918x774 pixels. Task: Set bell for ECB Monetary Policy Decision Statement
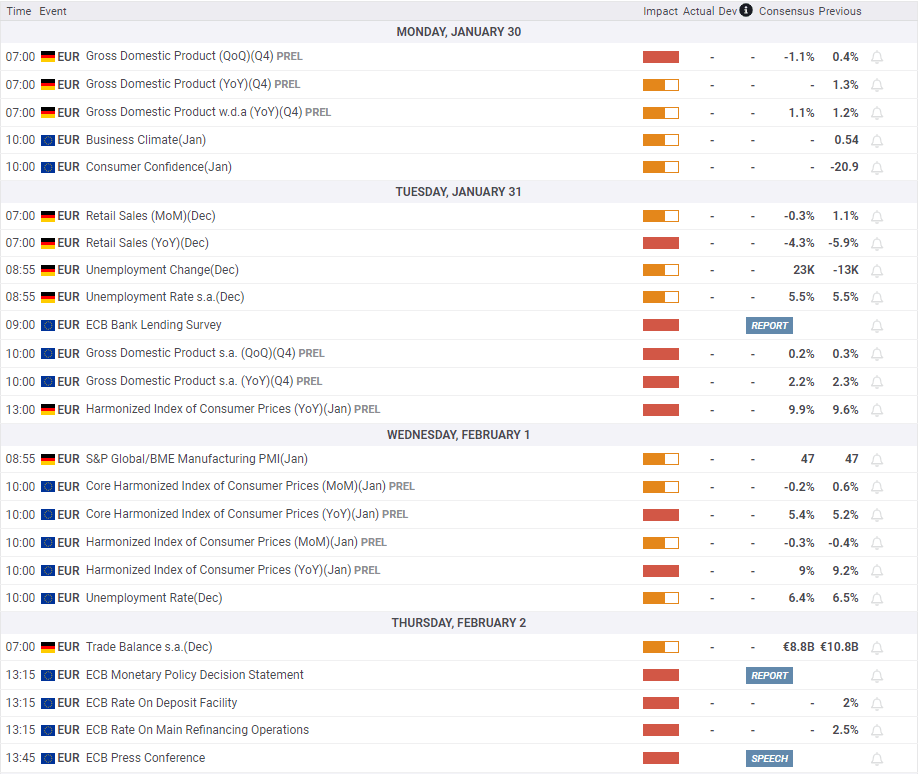pyautogui.click(x=877, y=676)
